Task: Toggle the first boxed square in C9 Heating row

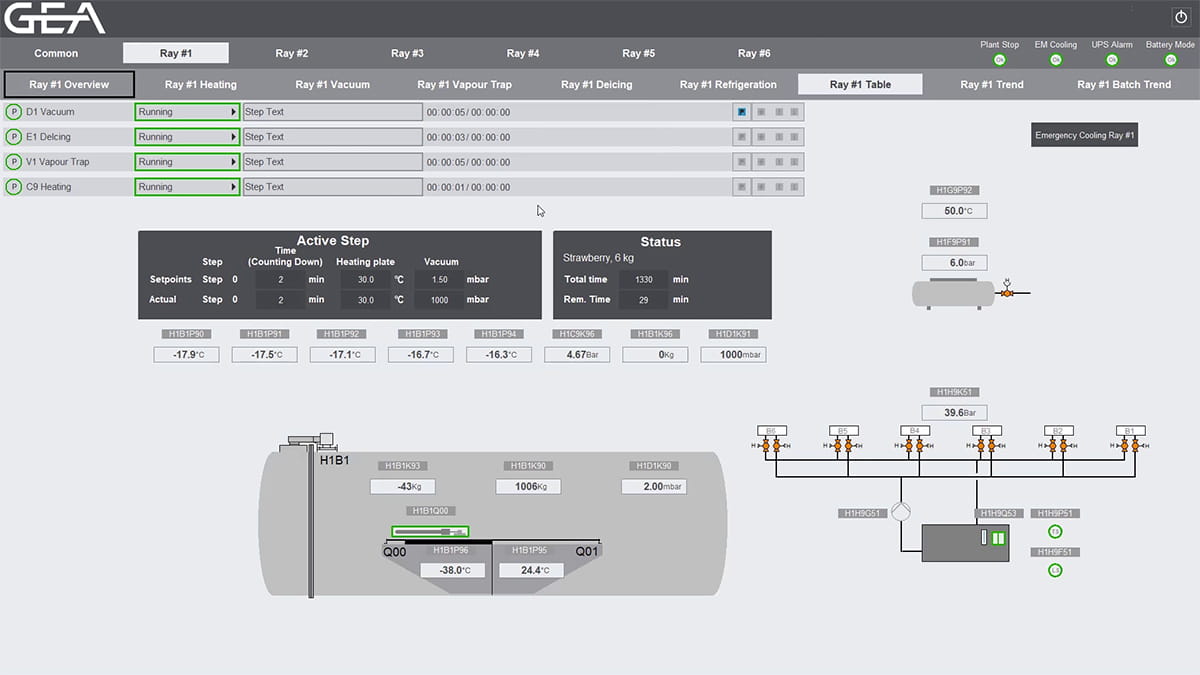Action: click(742, 187)
